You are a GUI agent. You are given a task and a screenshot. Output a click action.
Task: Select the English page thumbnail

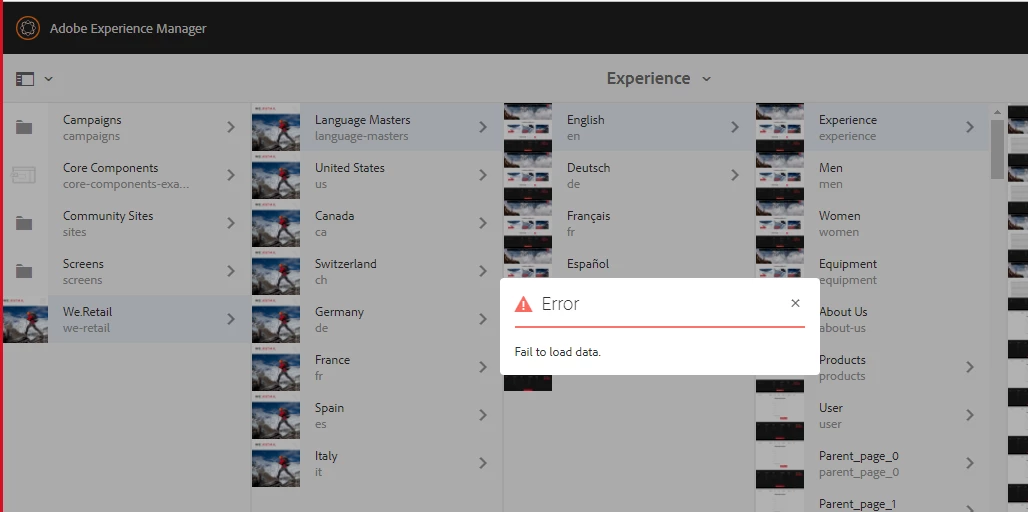(x=528, y=127)
